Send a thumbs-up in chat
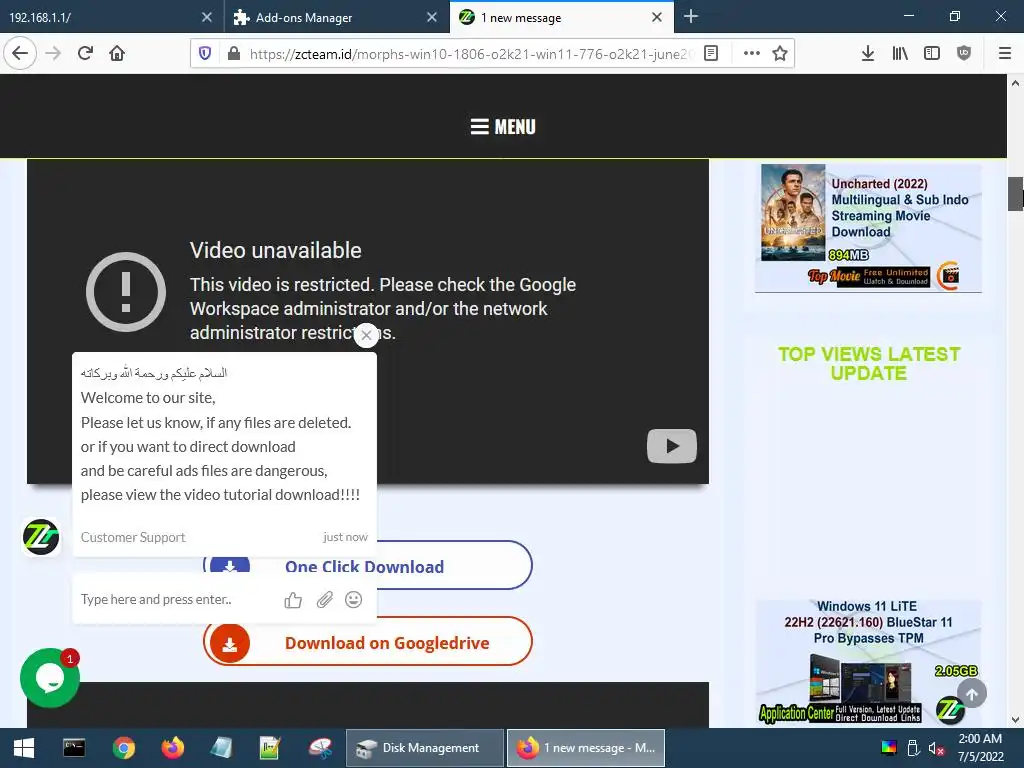 (293, 600)
